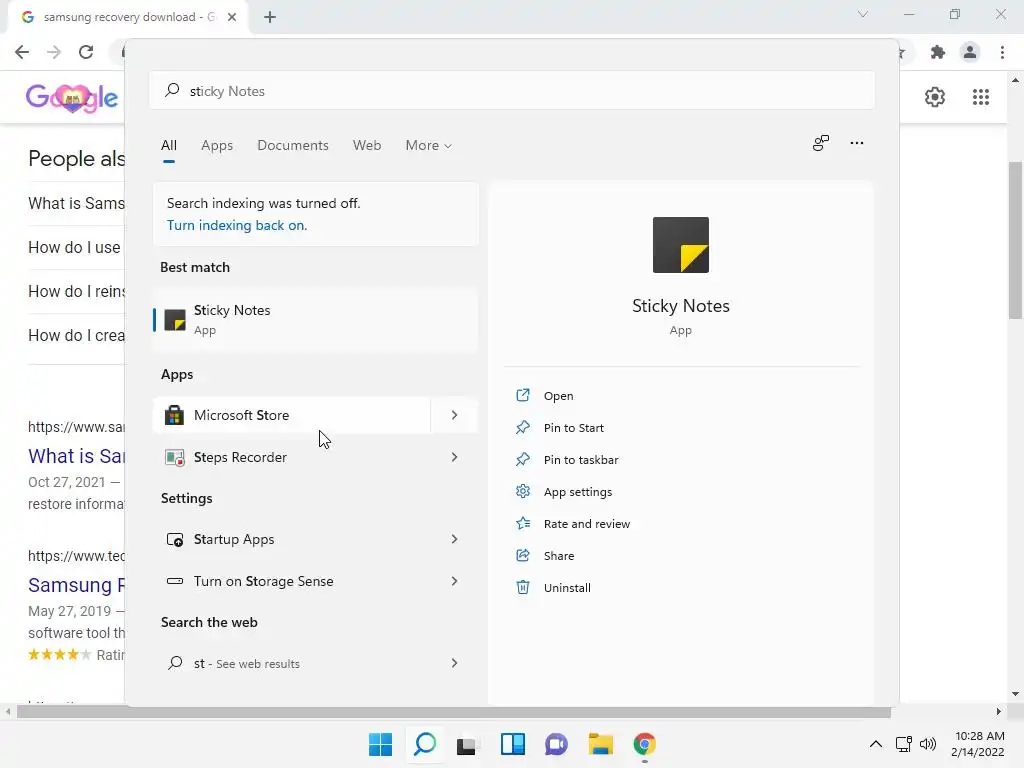Click Turn indexing back on link
Screen dimensions: 1024x768
(x=237, y=225)
